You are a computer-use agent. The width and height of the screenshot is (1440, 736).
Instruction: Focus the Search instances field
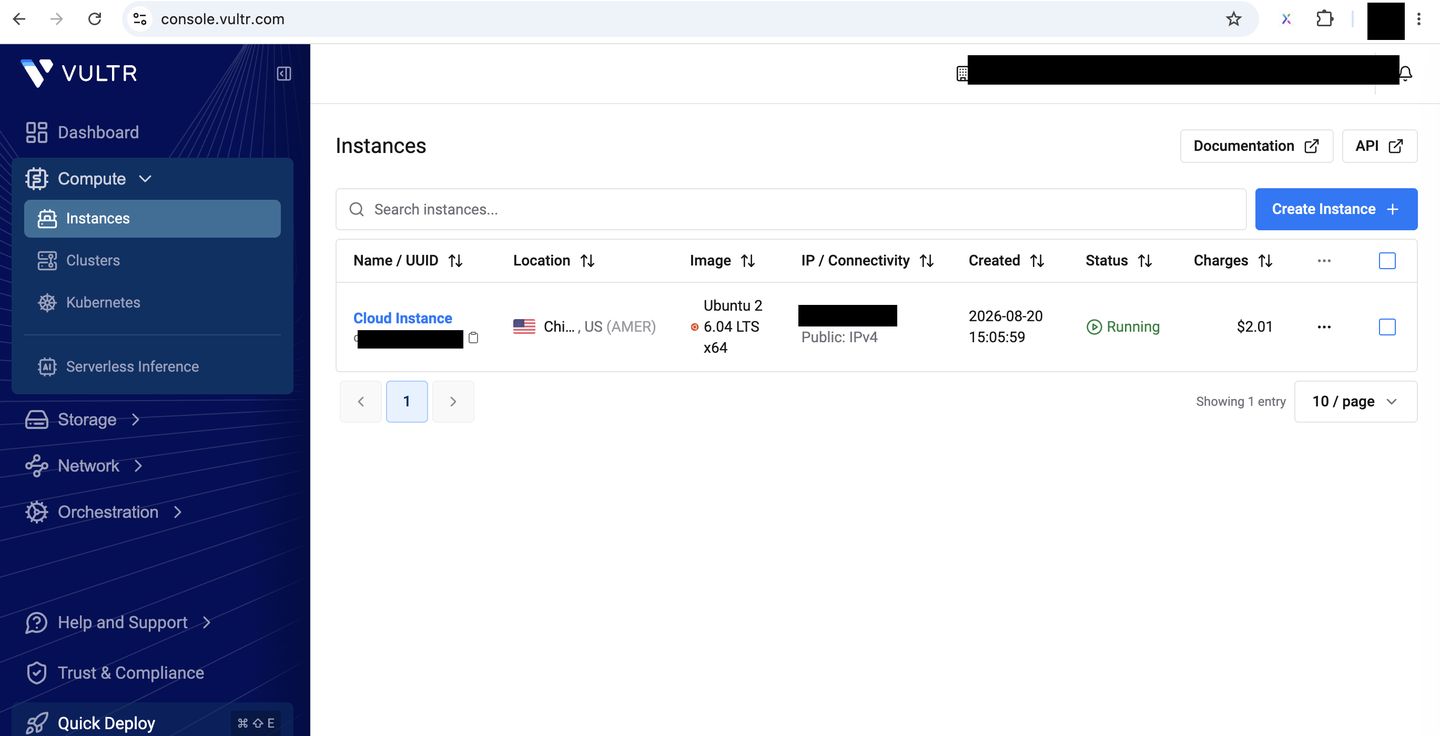(x=791, y=209)
